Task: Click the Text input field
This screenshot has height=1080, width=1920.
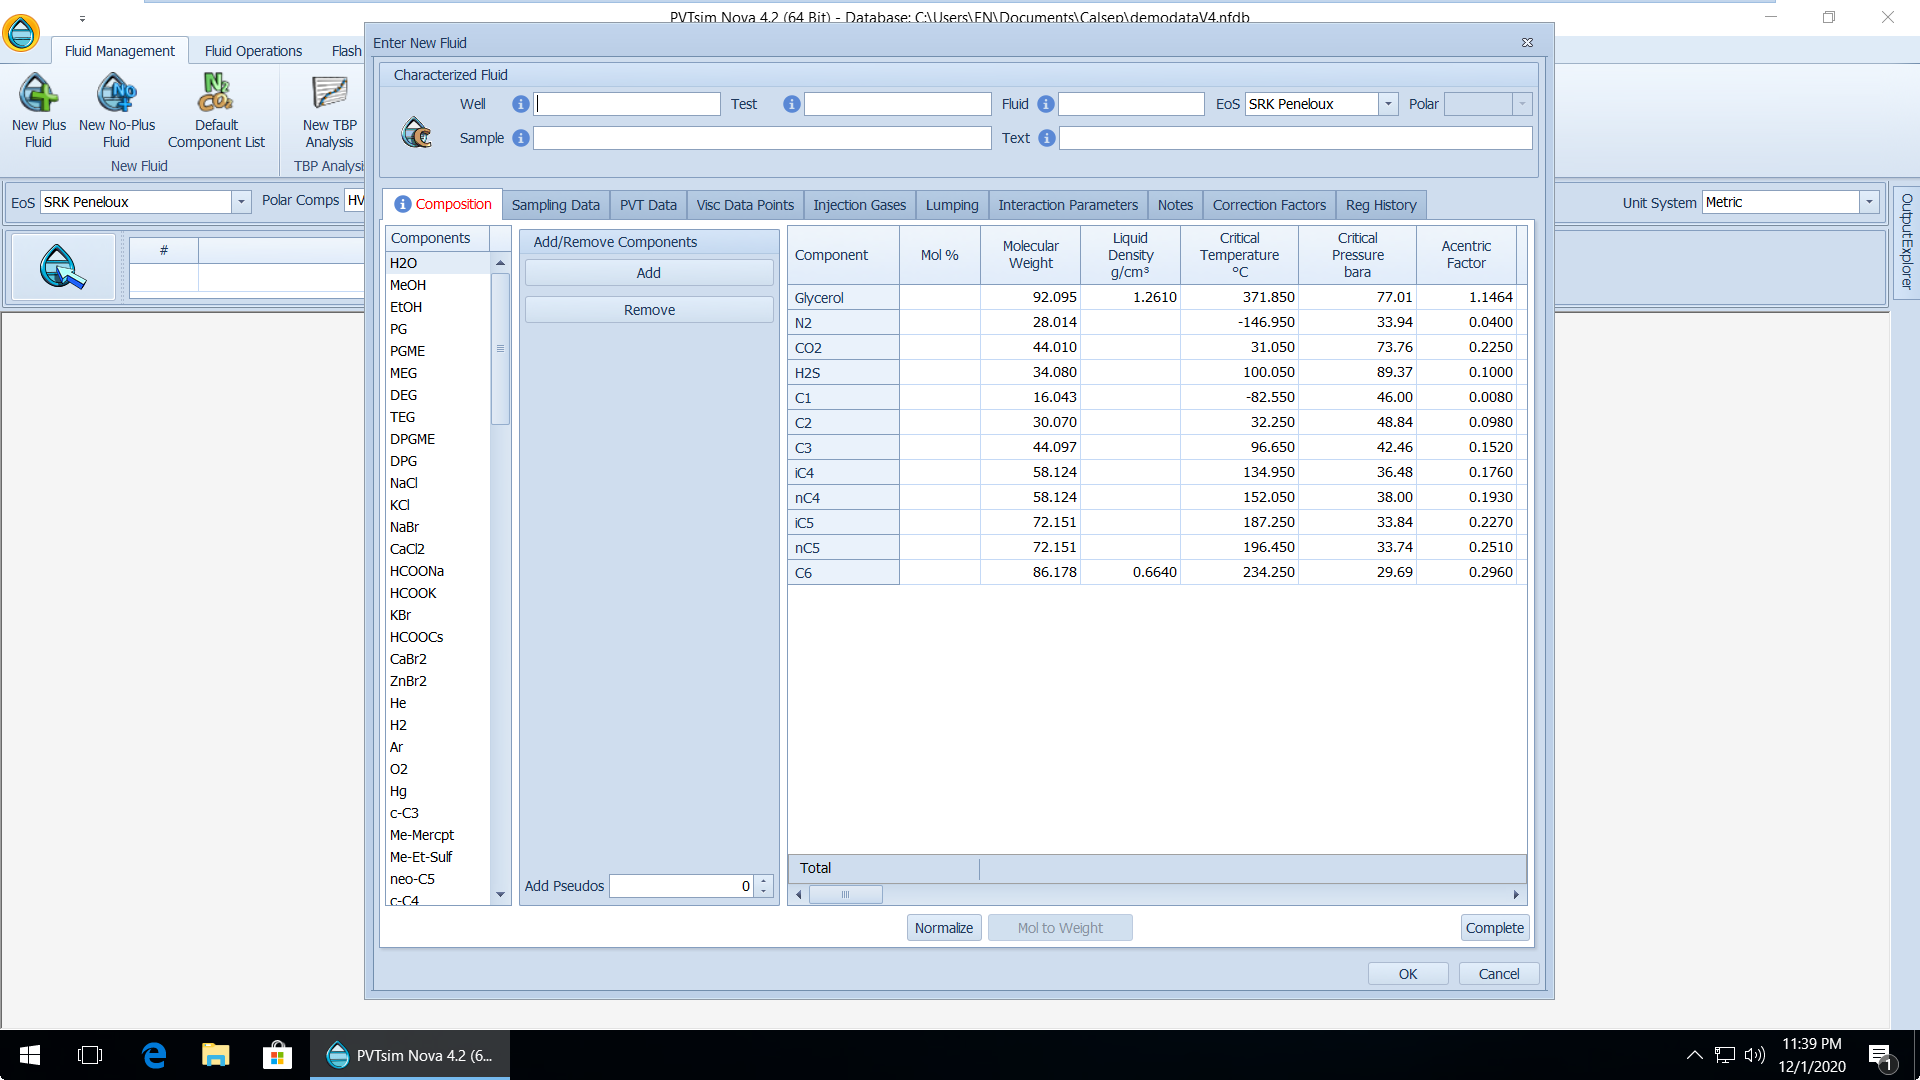Action: [1296, 138]
